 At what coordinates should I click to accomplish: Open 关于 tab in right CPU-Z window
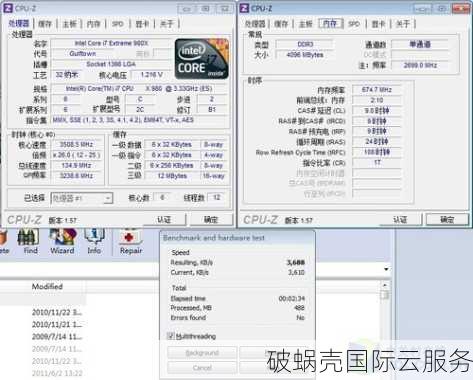click(403, 24)
